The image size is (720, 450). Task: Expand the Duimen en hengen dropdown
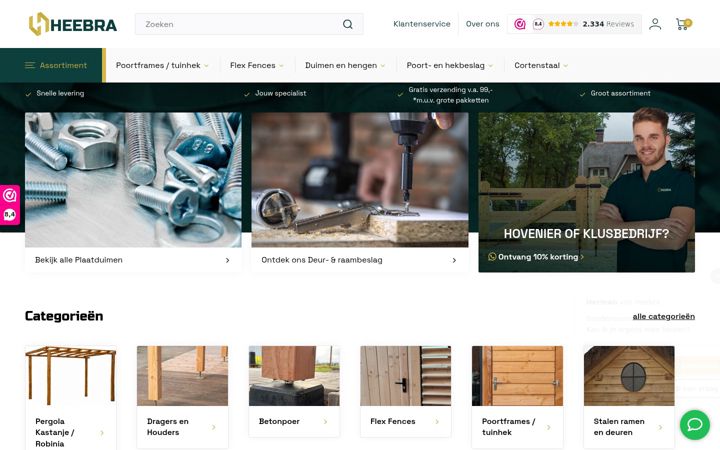[x=345, y=65]
